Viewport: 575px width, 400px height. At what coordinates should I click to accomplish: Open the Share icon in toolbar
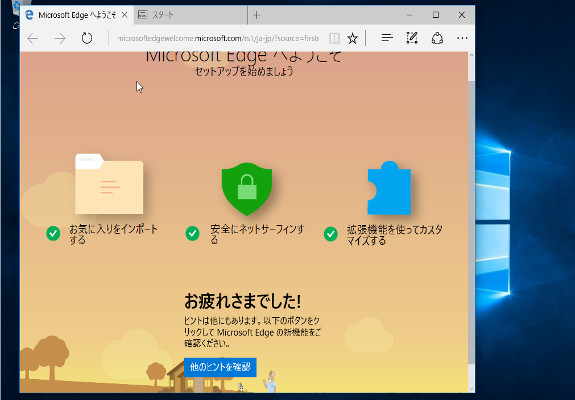437,38
